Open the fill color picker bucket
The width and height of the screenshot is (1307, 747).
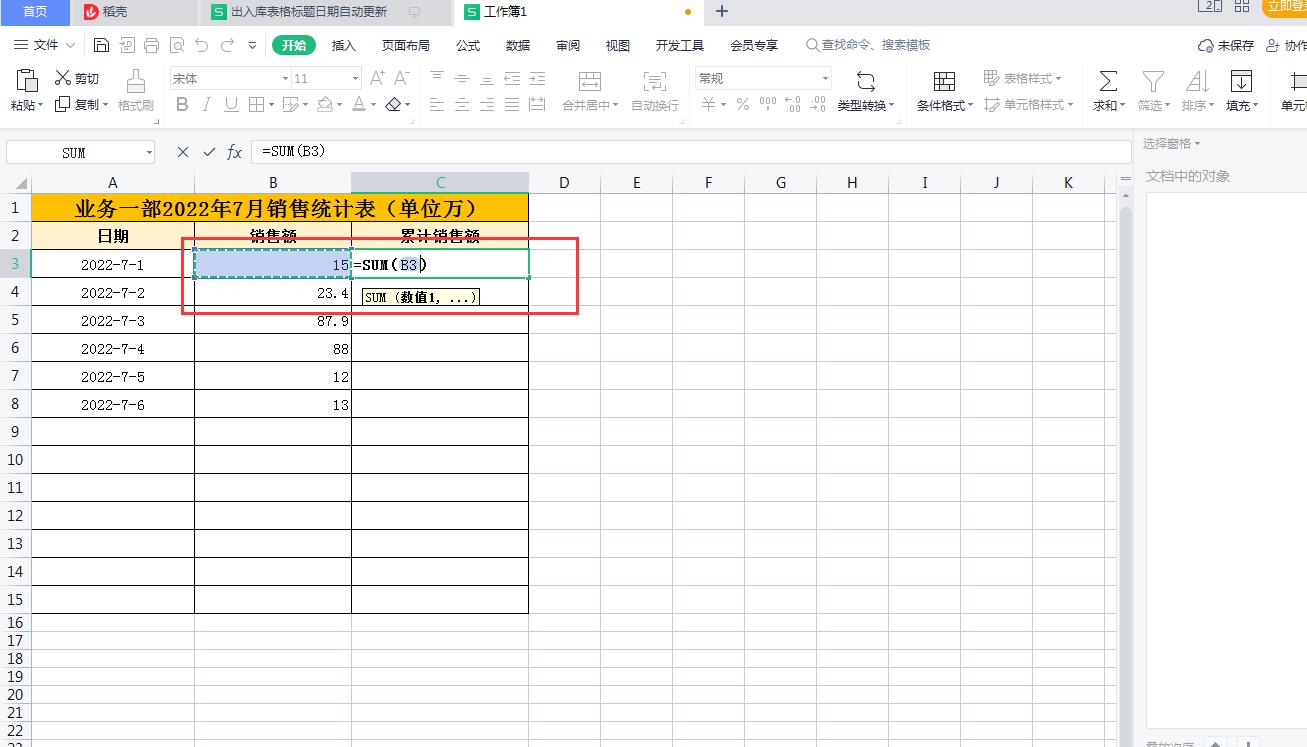[x=325, y=104]
